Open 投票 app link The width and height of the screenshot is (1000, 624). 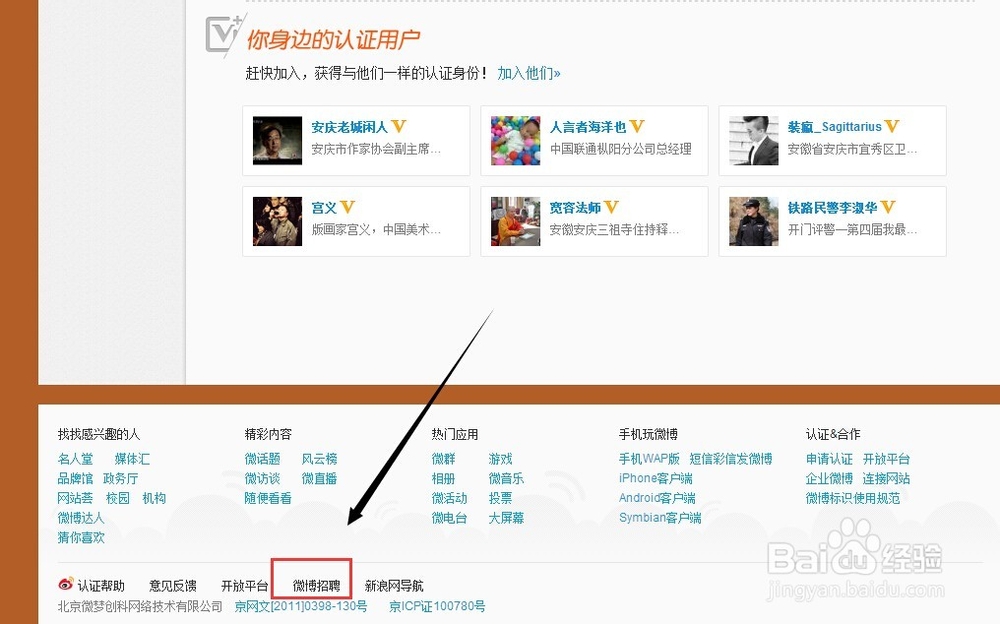[501, 498]
